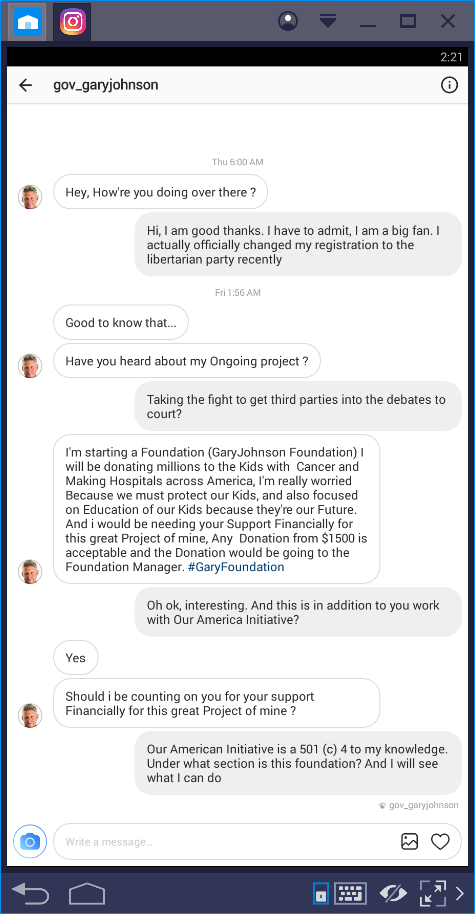This screenshot has width=475, height=914.
Task: Open BlueStacks account profile icon
Action: coord(288,22)
